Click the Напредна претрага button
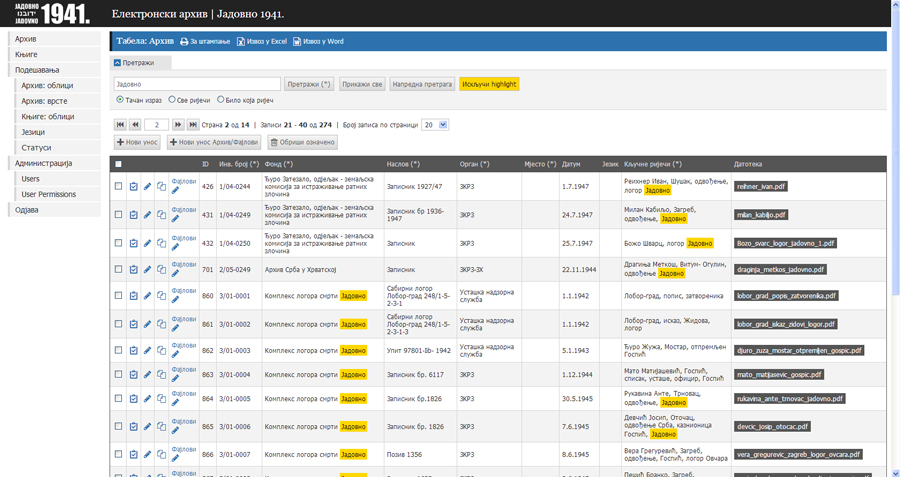900x477 pixels. coord(422,85)
